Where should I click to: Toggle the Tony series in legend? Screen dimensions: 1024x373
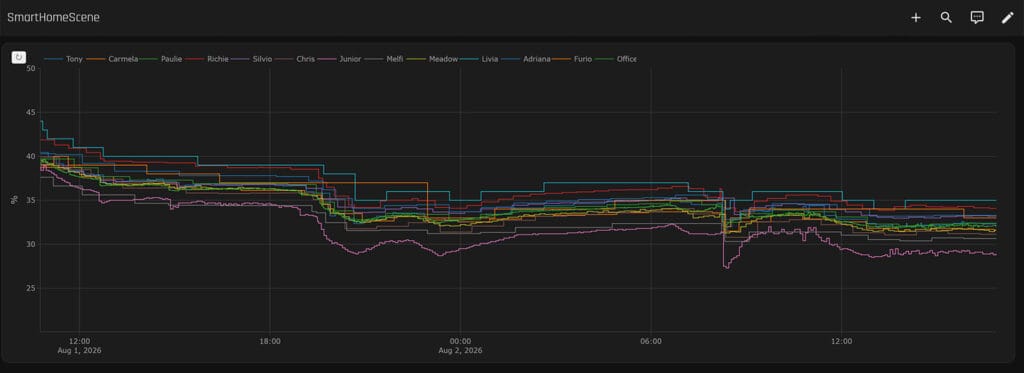[63, 59]
